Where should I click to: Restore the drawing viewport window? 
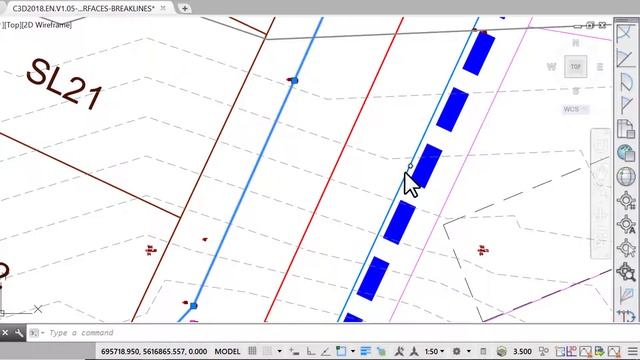point(590,25)
